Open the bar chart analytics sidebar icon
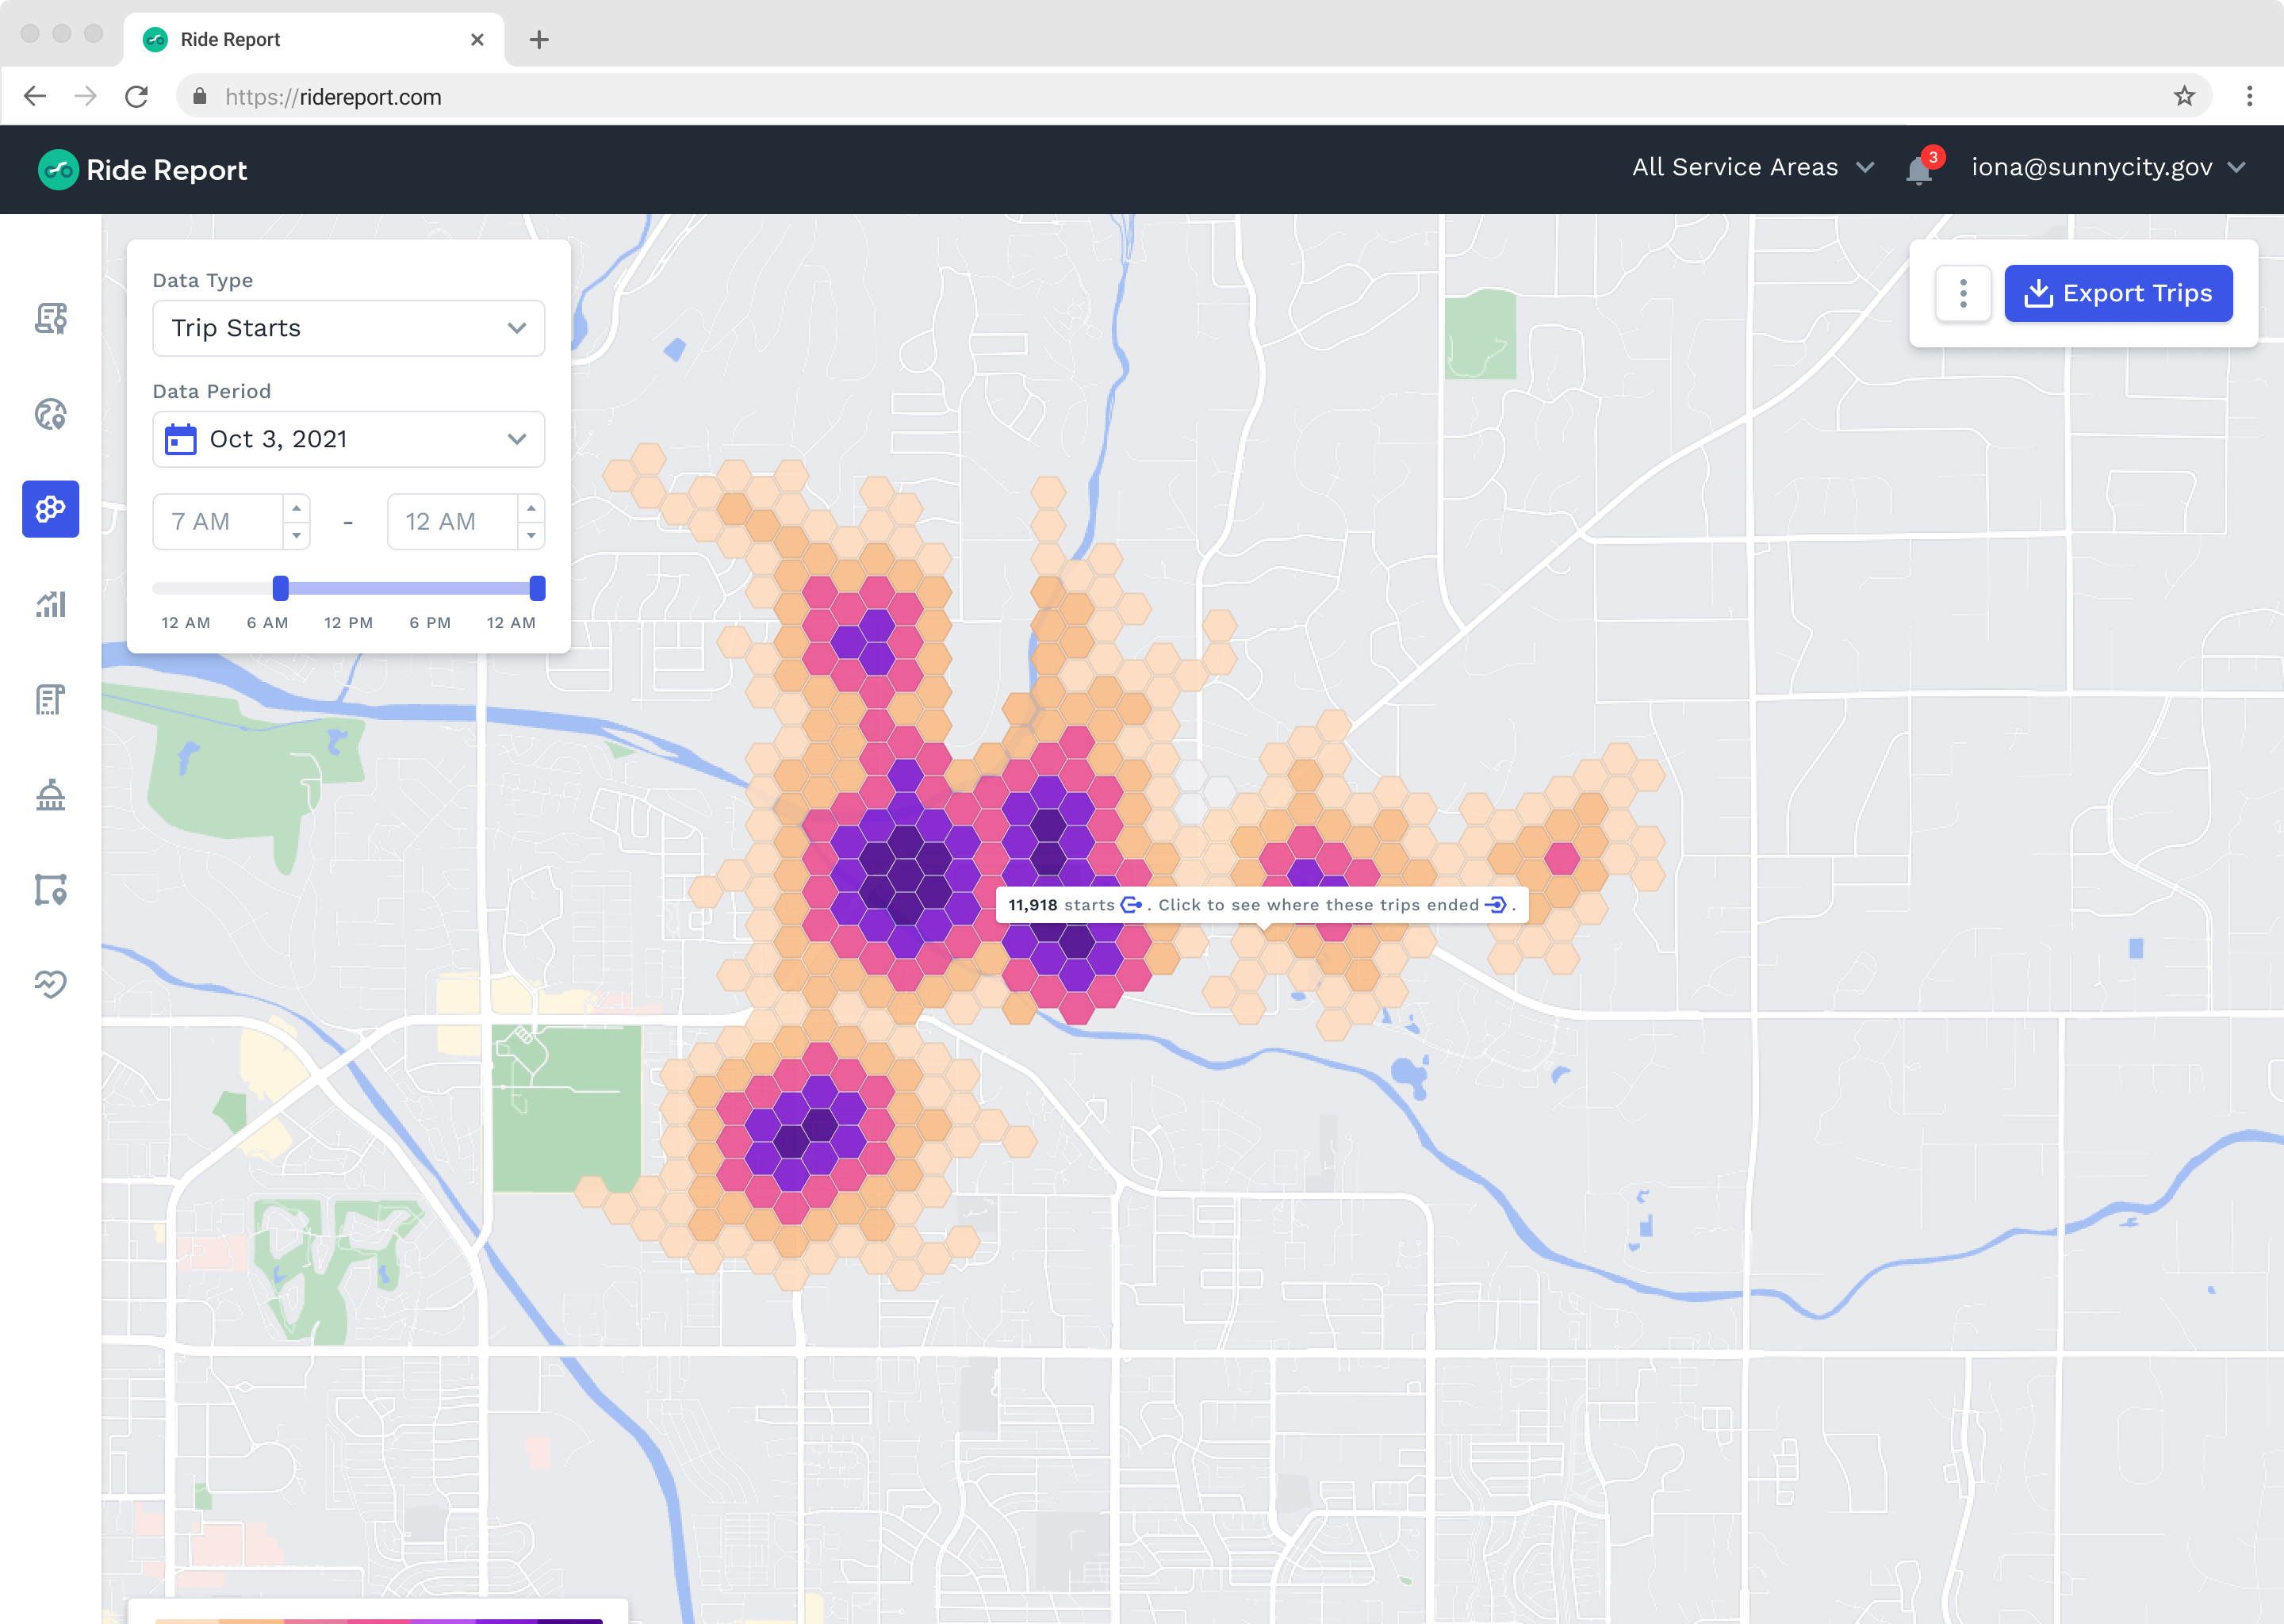The image size is (2284, 1624). coord(51,604)
